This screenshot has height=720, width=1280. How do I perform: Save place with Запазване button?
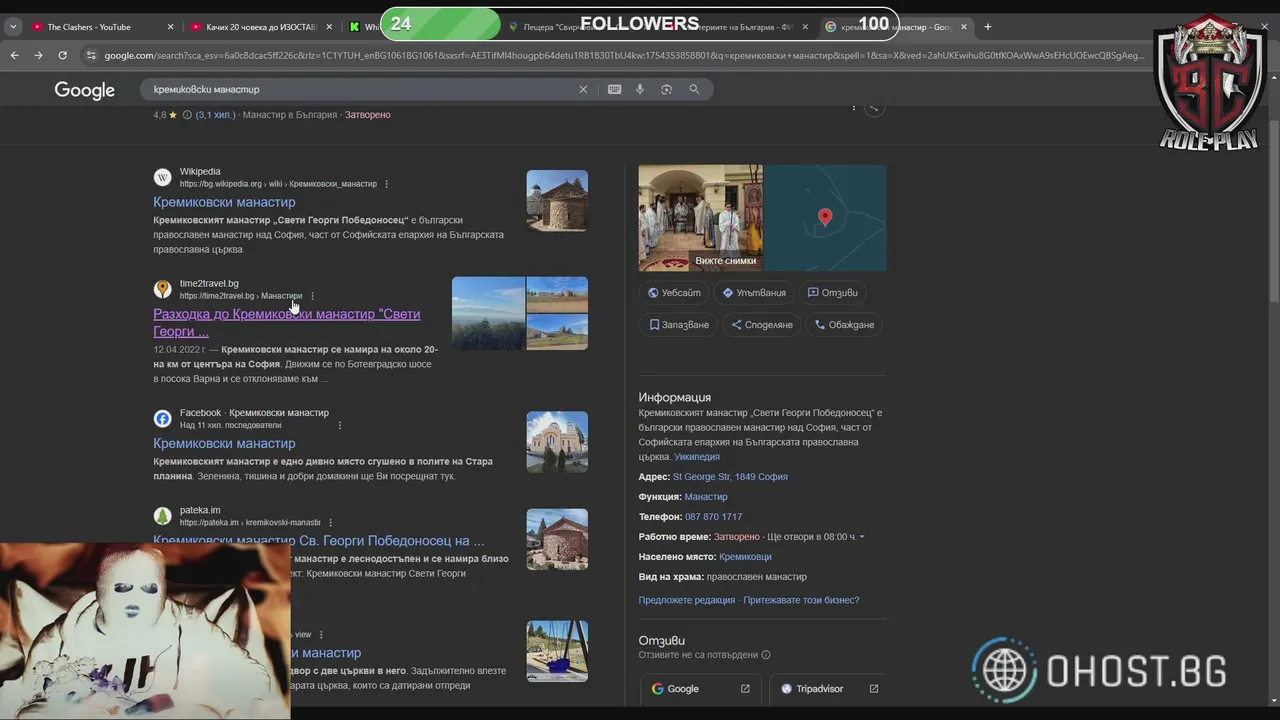679,325
